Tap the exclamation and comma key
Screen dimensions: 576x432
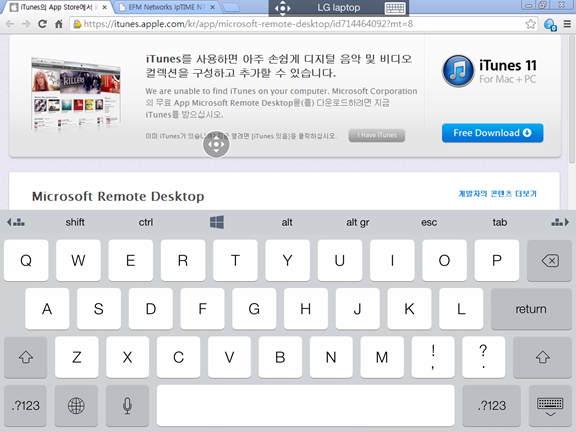click(433, 357)
